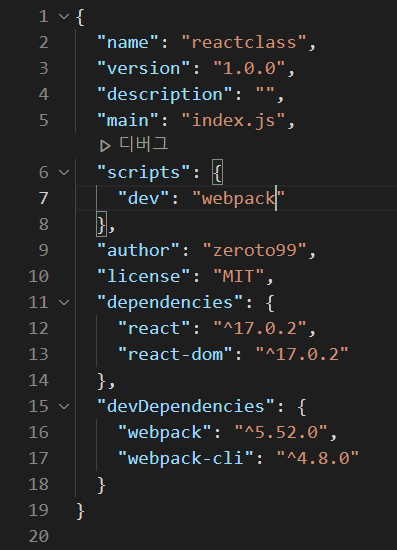Collapse the root object at line 1
The height and width of the screenshot is (550, 397).
point(64,16)
